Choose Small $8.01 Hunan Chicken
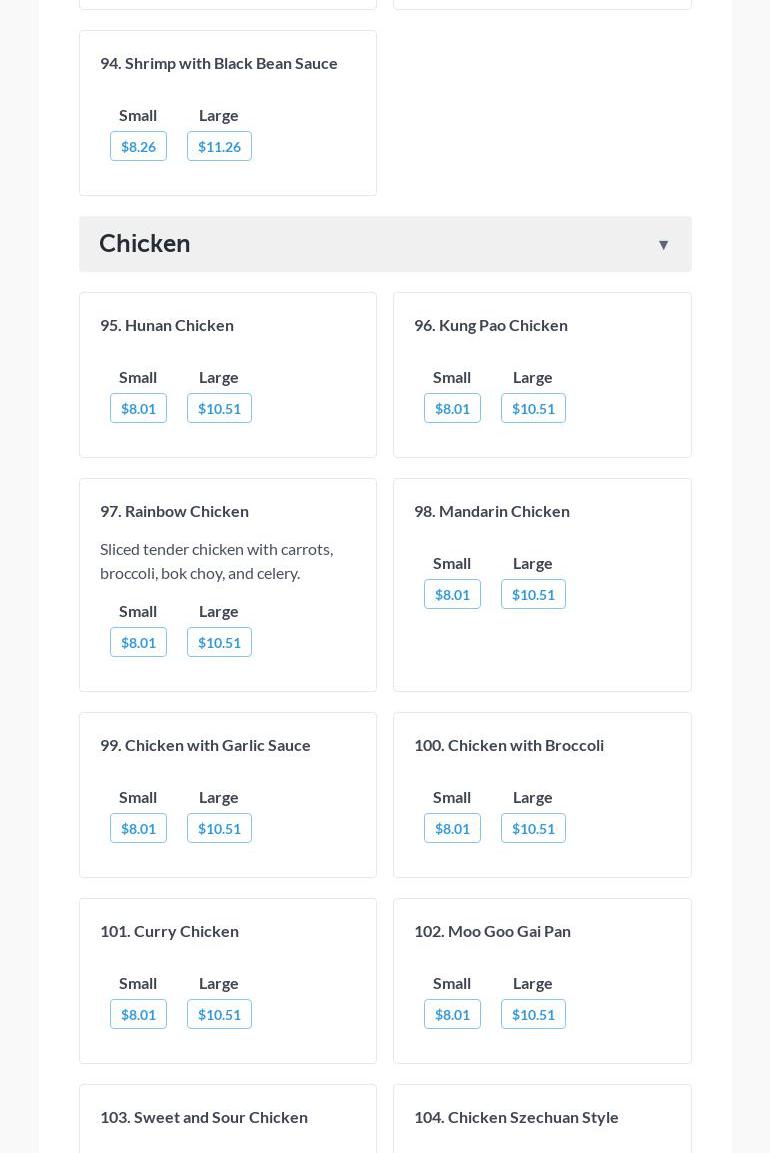Image resolution: width=770 pixels, height=1153 pixels. (x=138, y=409)
